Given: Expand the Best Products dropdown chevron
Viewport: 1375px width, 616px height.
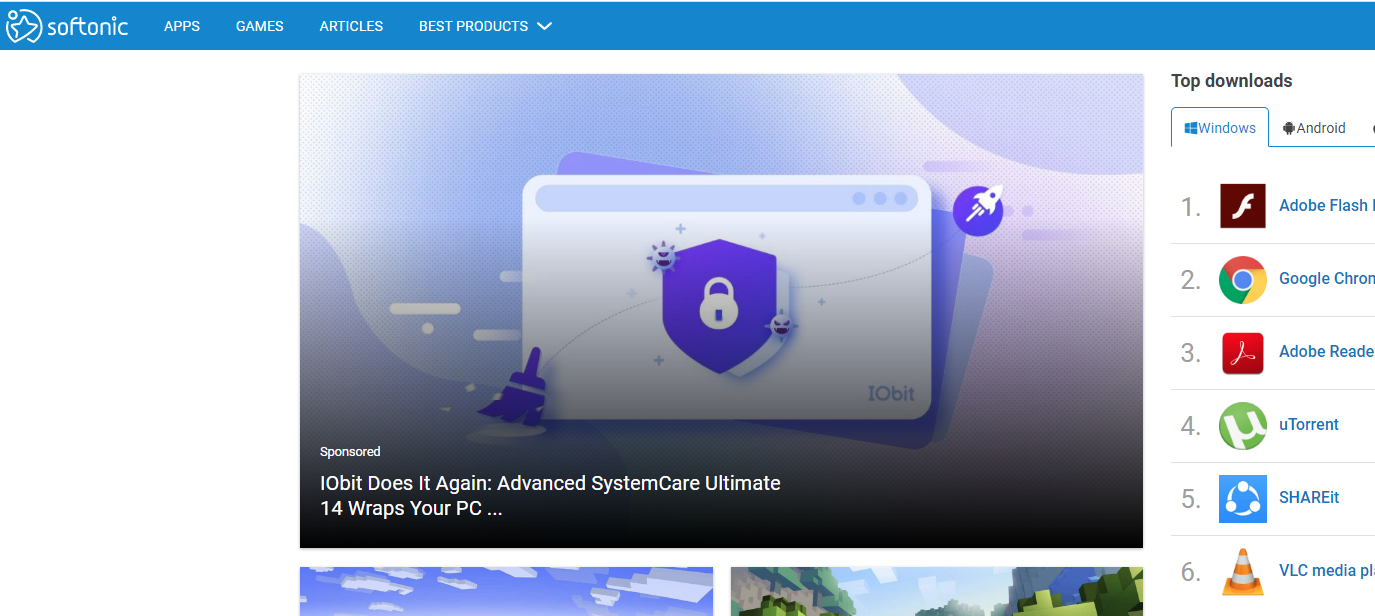Looking at the screenshot, I should pyautogui.click(x=544, y=27).
